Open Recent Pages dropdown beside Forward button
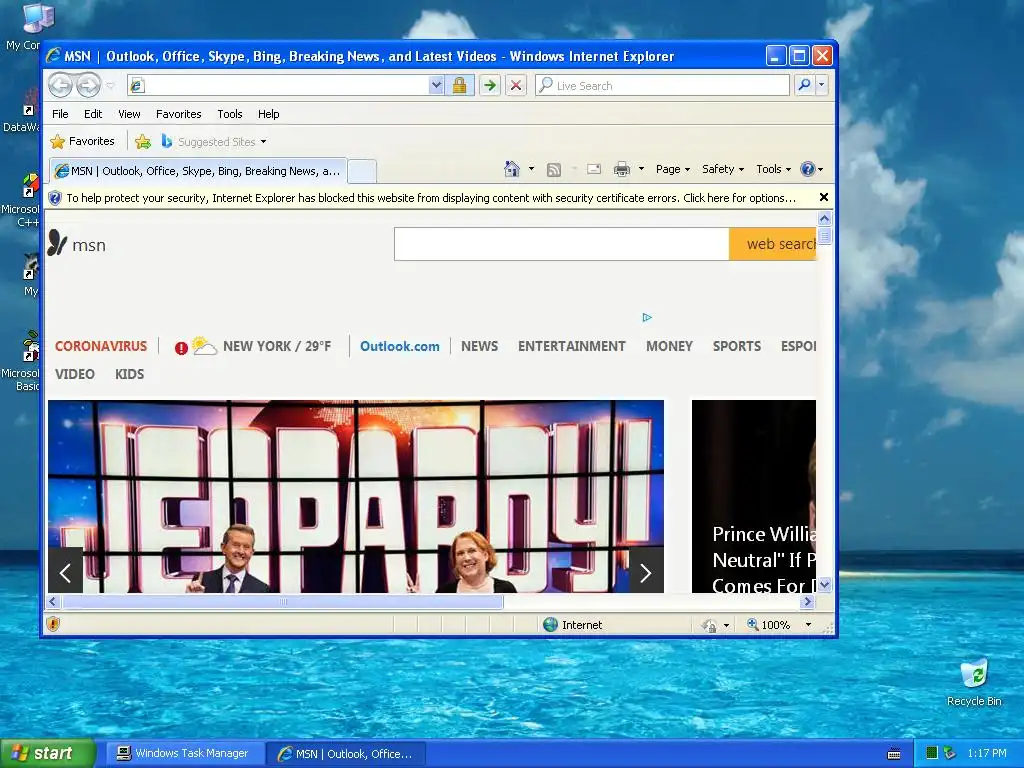The height and width of the screenshot is (768, 1024). tap(110, 86)
